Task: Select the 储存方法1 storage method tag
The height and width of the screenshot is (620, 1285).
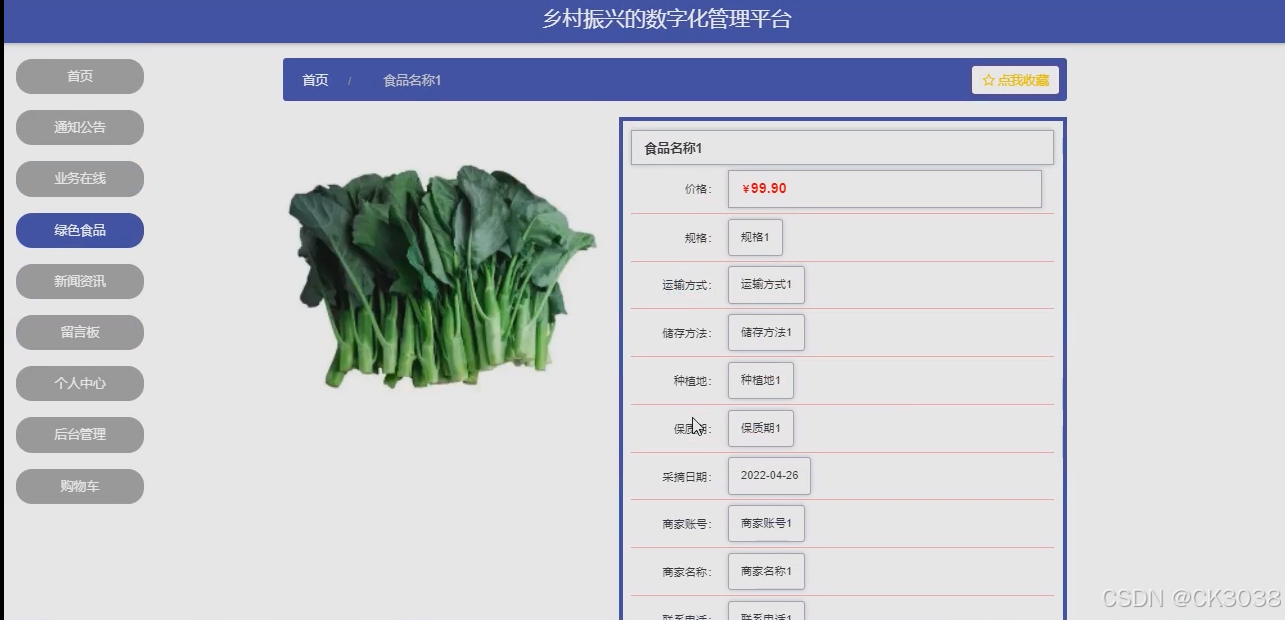Action: click(x=766, y=332)
